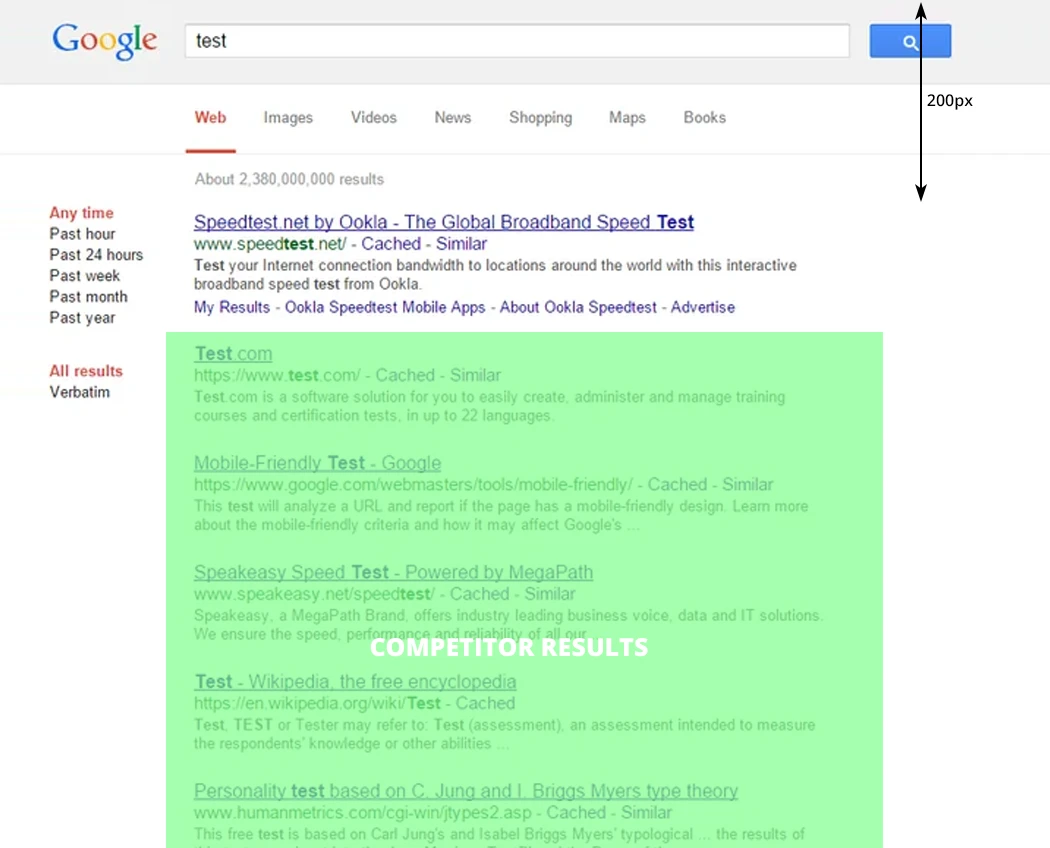Screen dimensions: 1050x848
Task: Open Cached link for test.com result
Action: click(405, 375)
